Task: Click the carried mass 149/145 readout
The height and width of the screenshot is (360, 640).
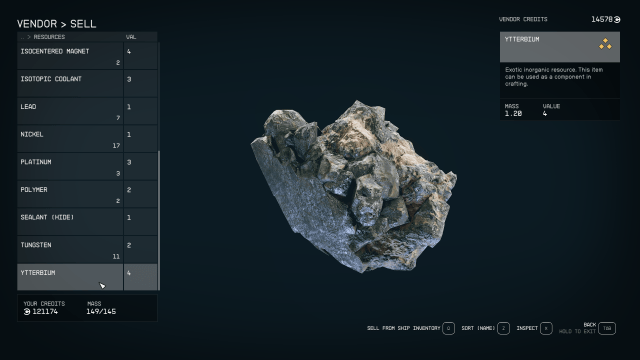Action: pos(101,311)
